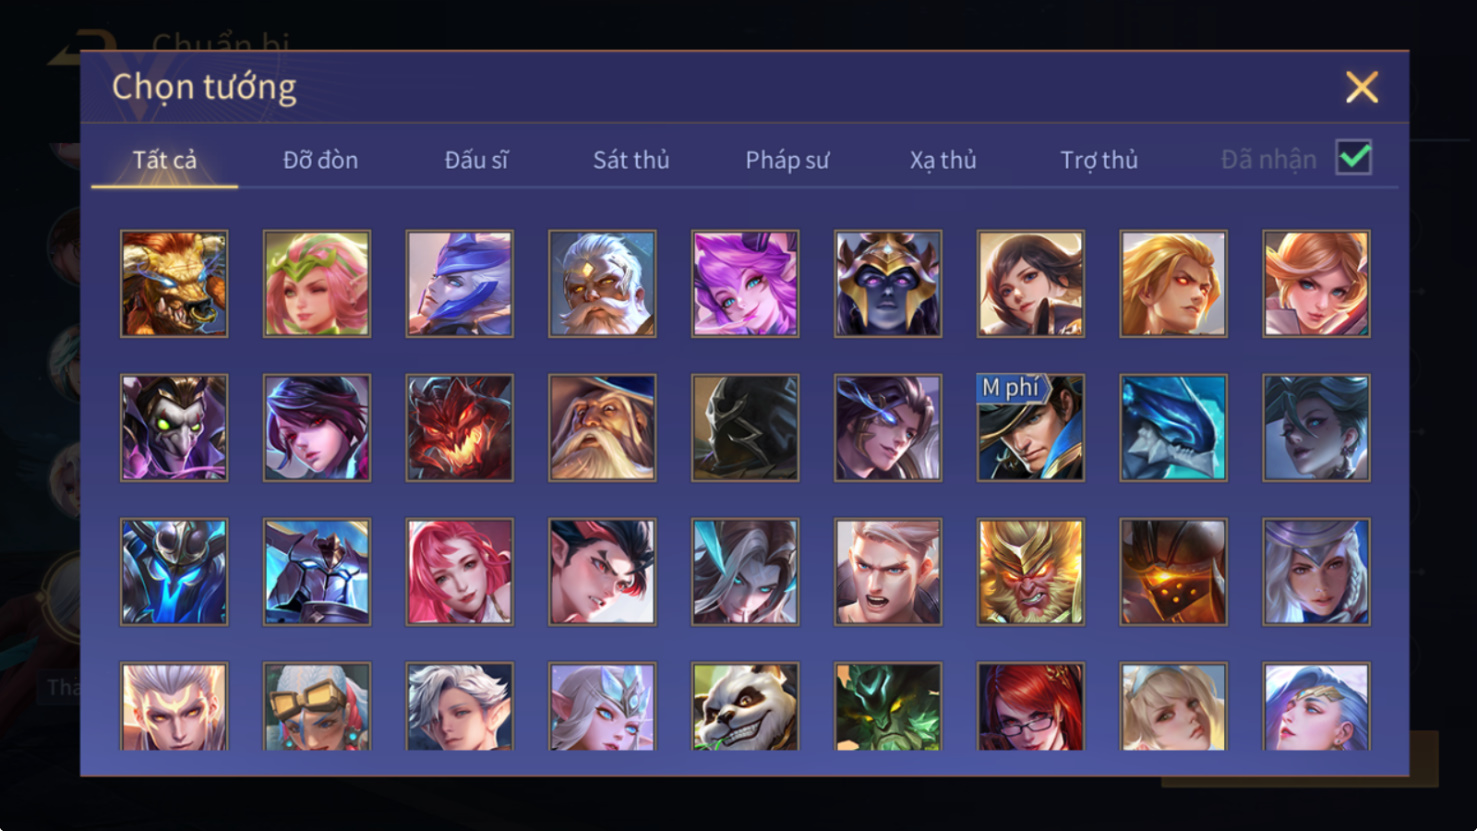Filter heroes by Xạ thủ
Viewport: 1477px width, 831px height.
pos(943,160)
